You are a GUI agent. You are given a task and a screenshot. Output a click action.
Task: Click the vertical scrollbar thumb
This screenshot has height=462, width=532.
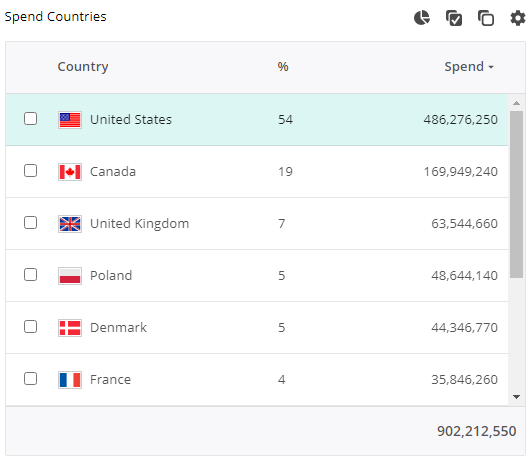516,195
